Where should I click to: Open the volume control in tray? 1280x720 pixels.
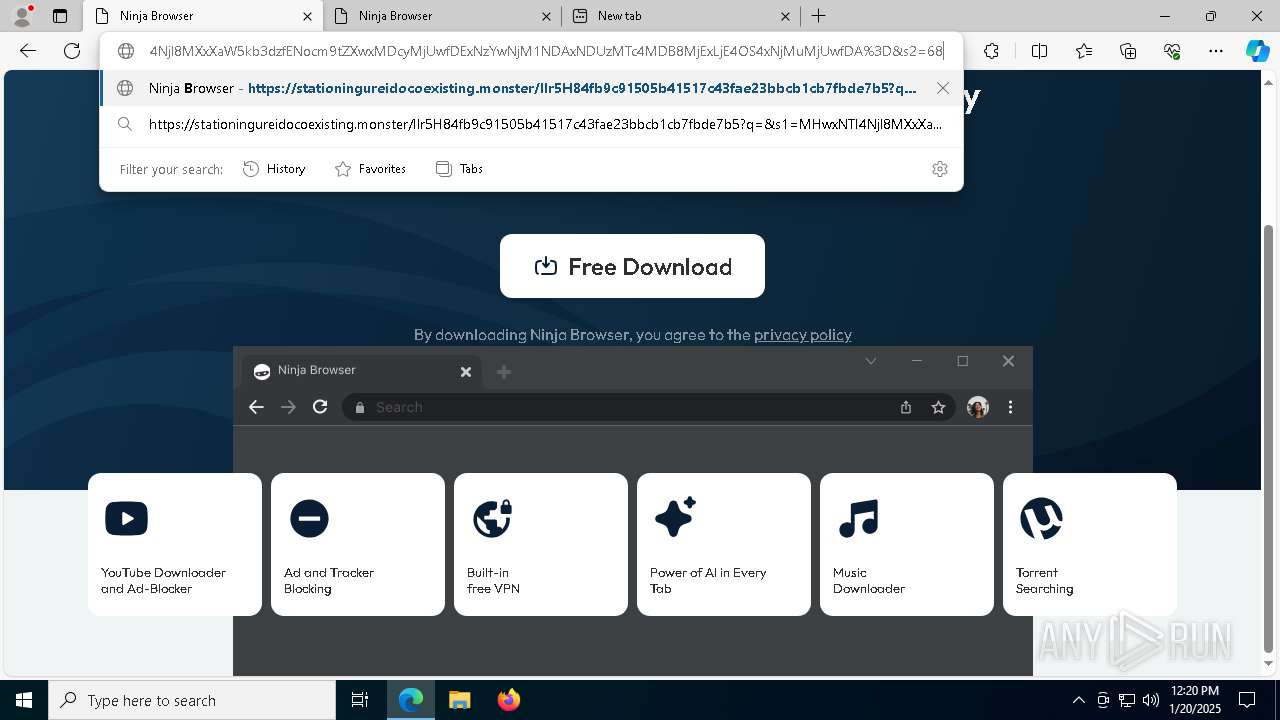click(x=1150, y=700)
